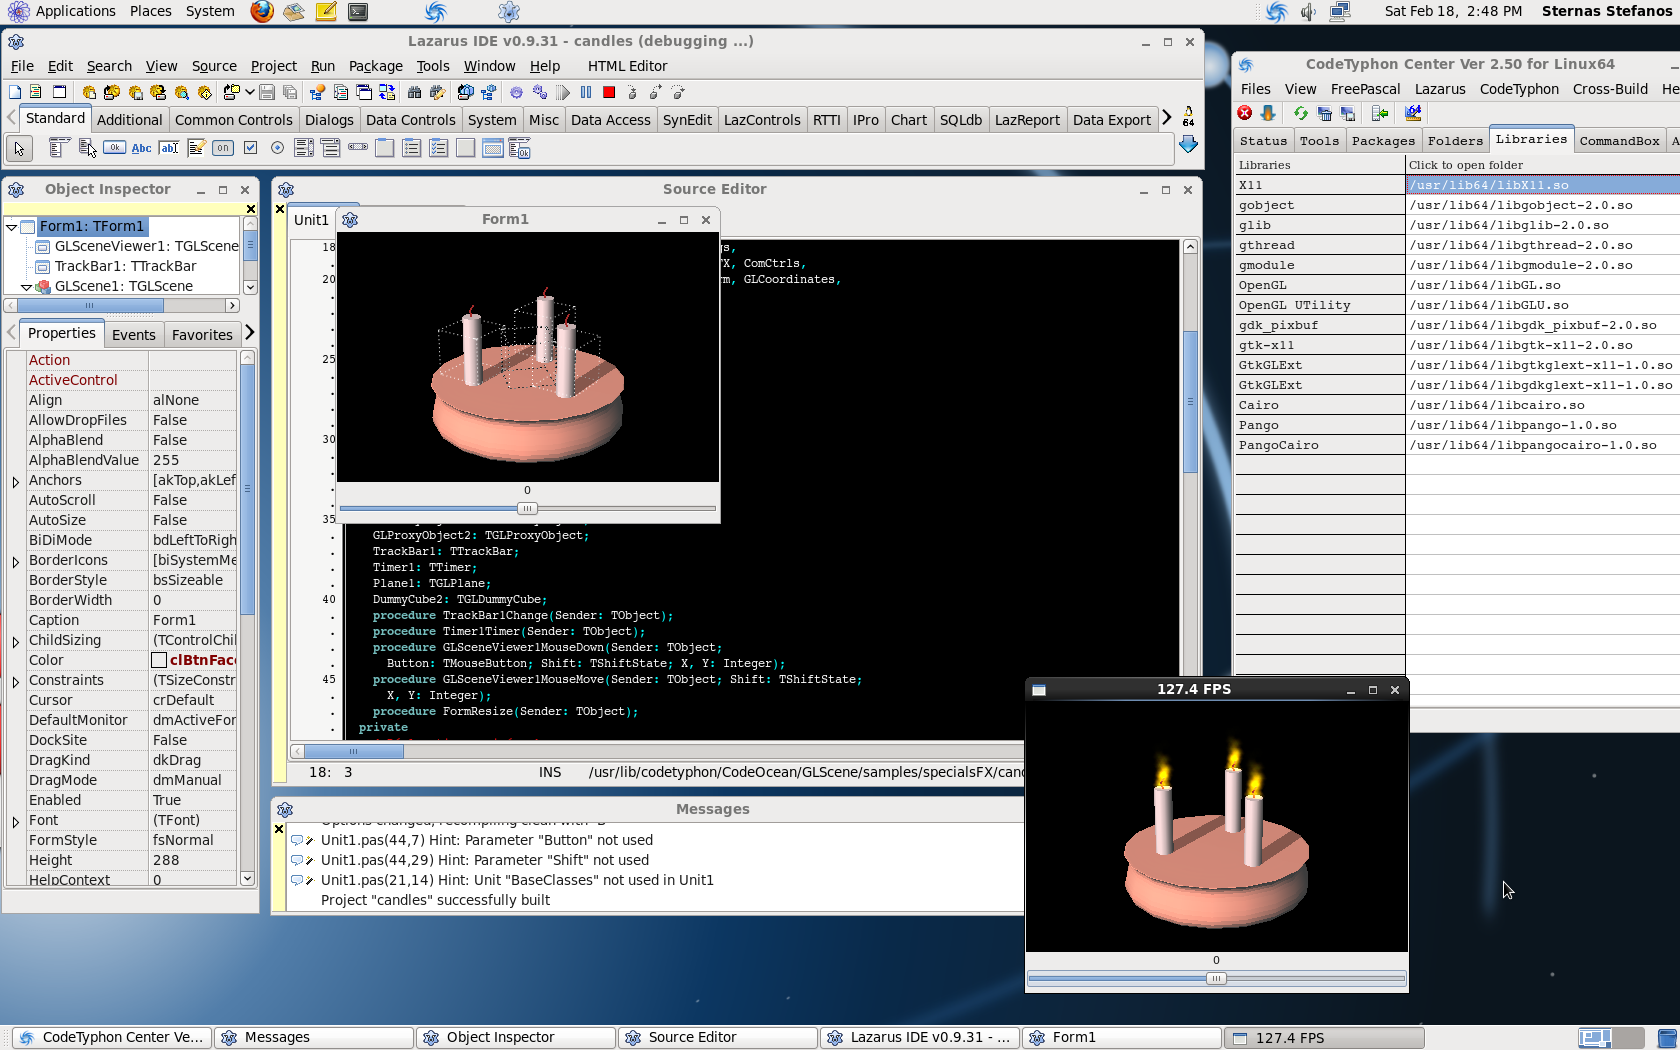Select the TCheckBox component icon
The height and width of the screenshot is (1050, 1680).
pyautogui.click(x=250, y=148)
